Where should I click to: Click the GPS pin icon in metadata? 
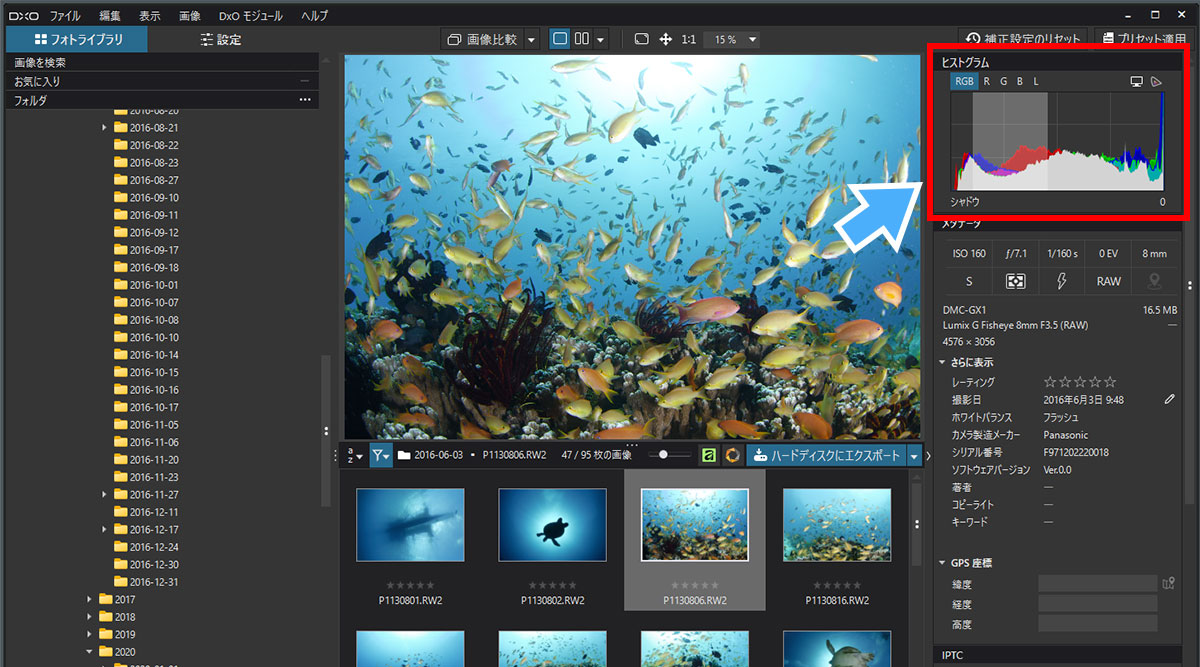click(1156, 281)
